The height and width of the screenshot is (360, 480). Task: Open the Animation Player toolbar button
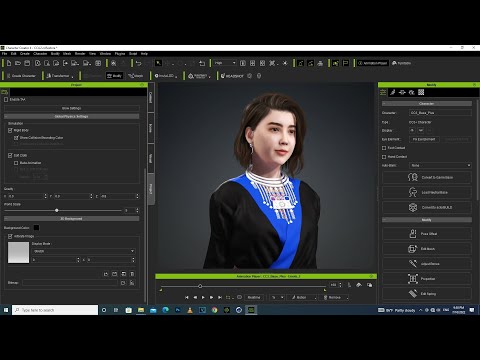pyautogui.click(x=372, y=63)
